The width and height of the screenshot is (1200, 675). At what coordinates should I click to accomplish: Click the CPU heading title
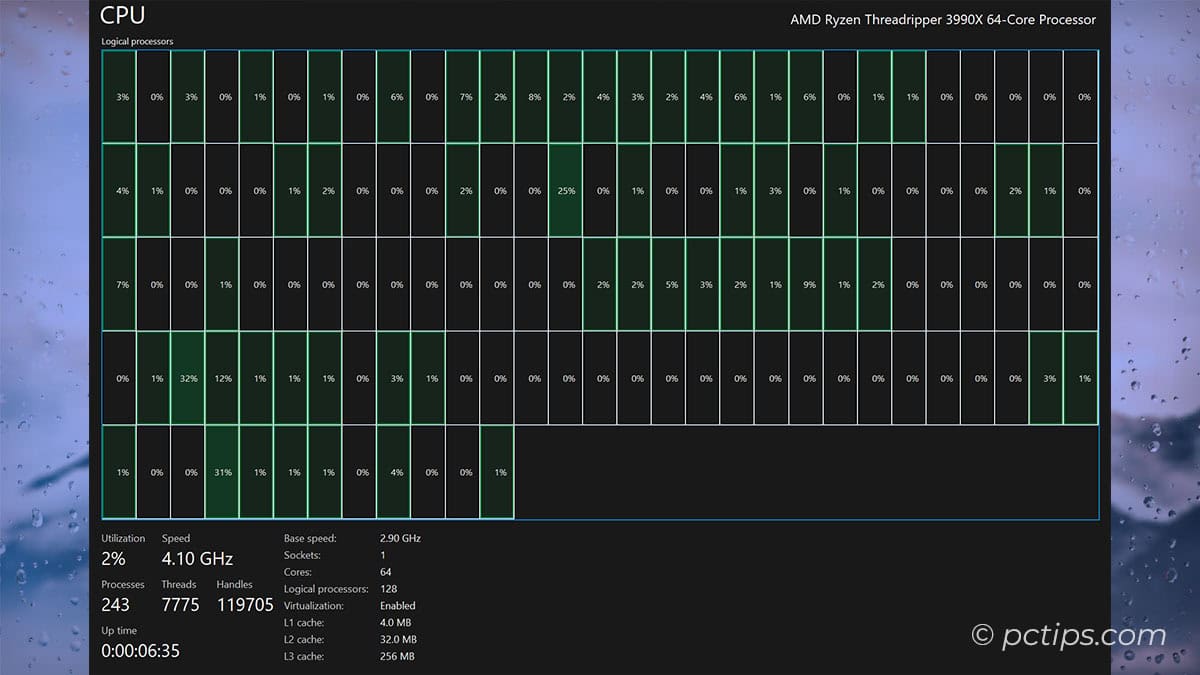coord(122,16)
